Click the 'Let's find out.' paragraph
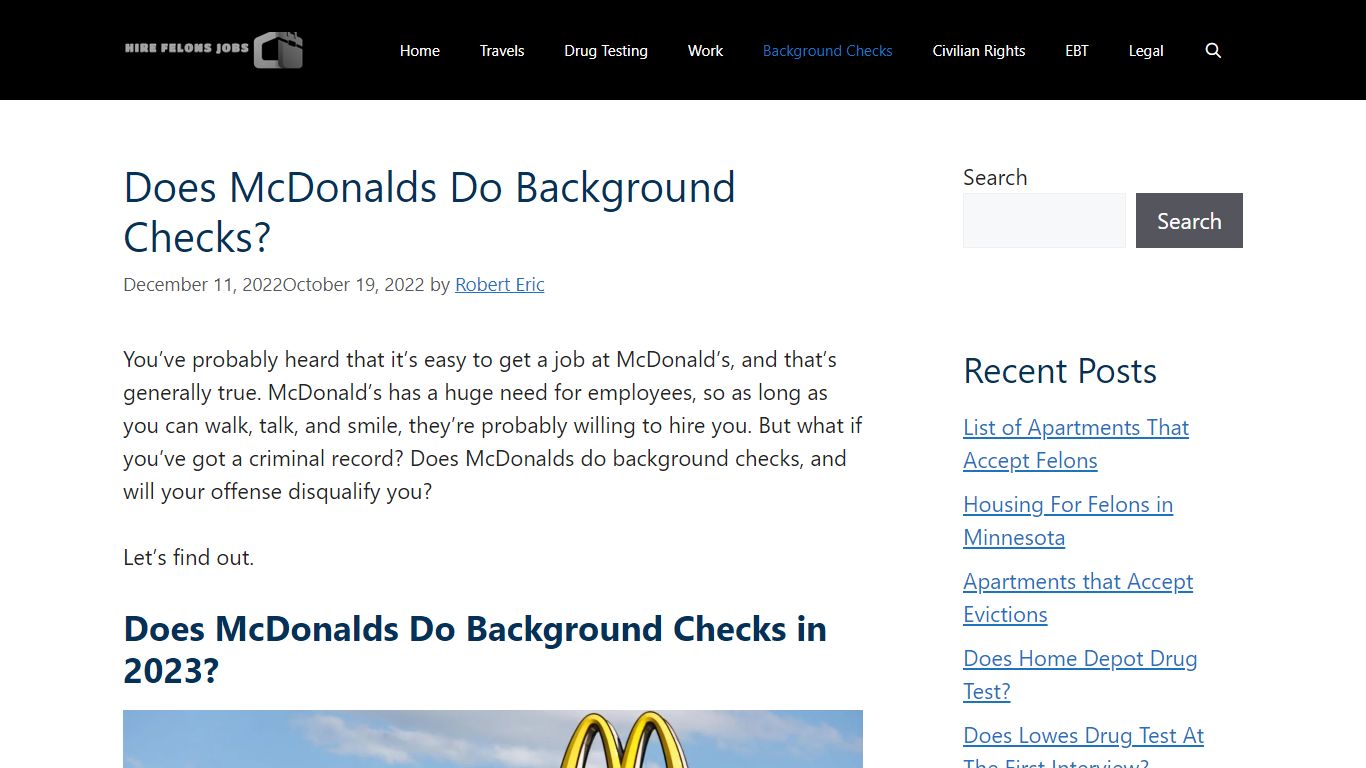 tap(189, 557)
